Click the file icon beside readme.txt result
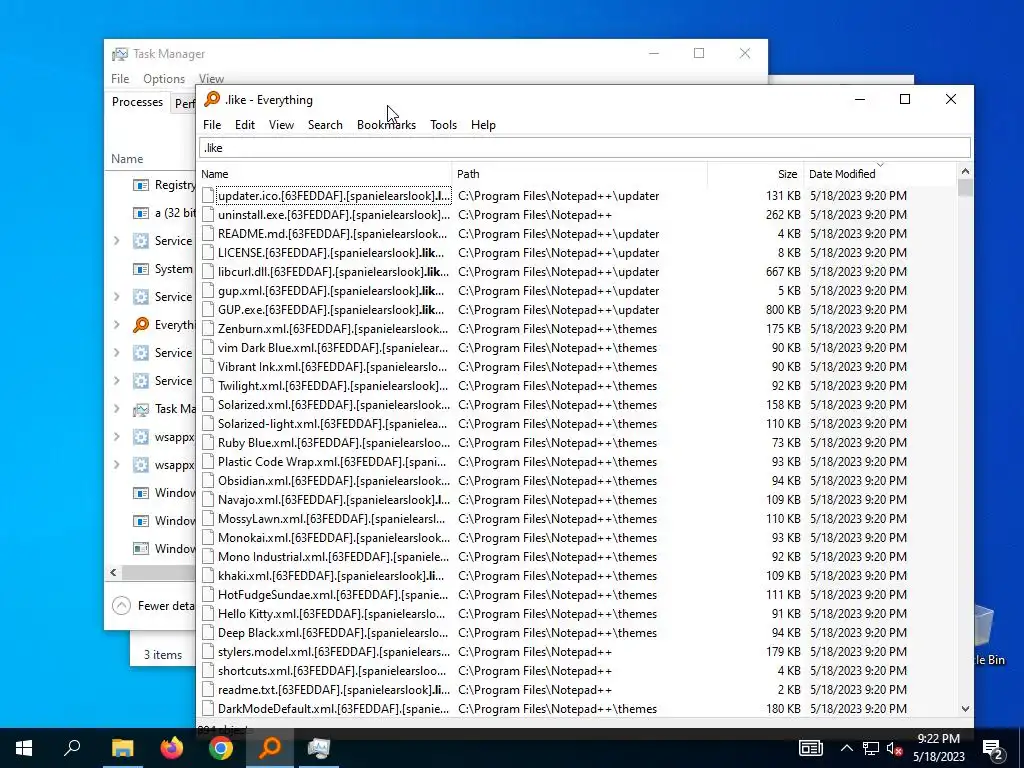This screenshot has height=768, width=1024. pyautogui.click(x=208, y=689)
